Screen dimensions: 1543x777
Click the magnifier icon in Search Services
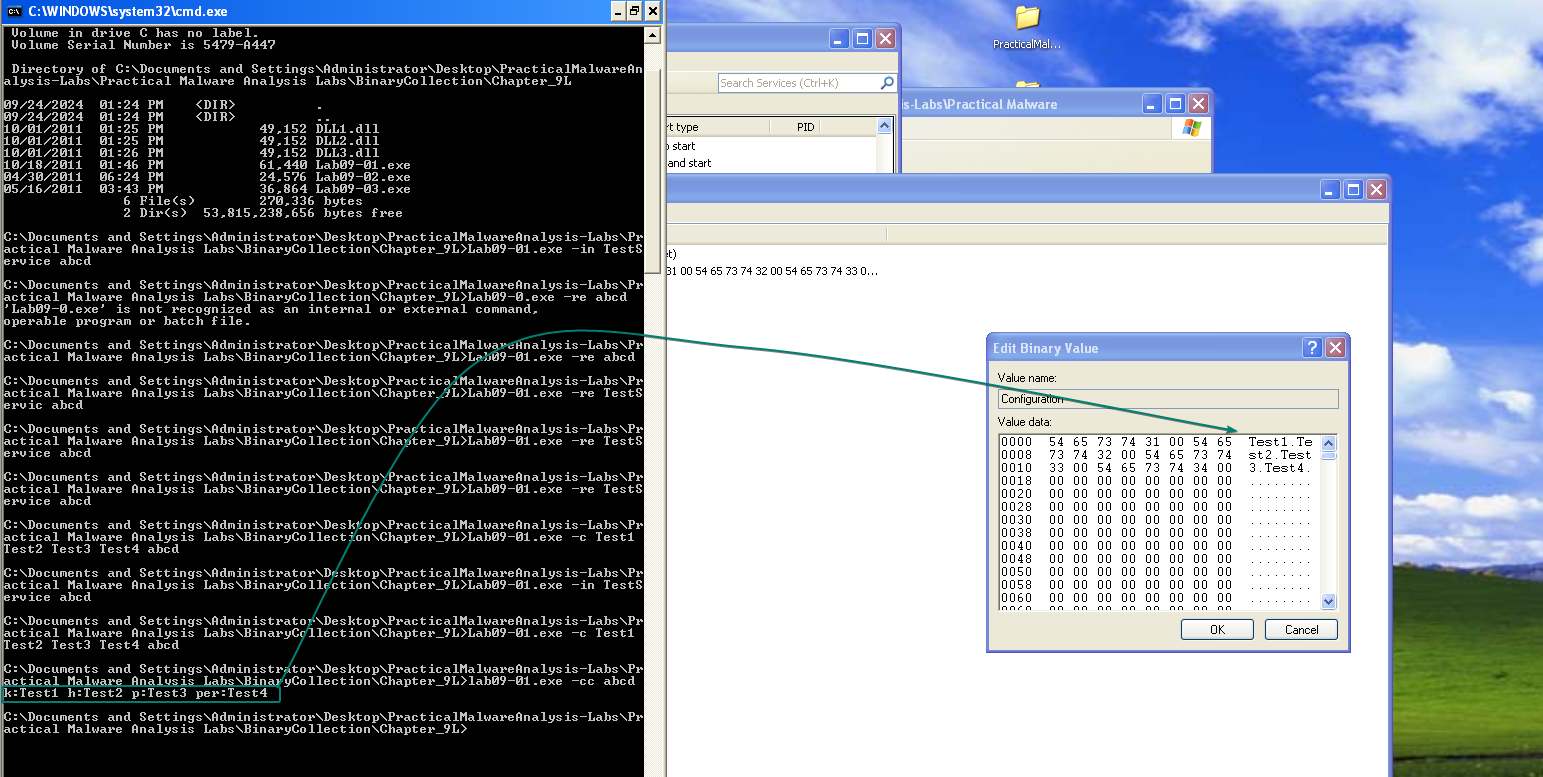[886, 83]
